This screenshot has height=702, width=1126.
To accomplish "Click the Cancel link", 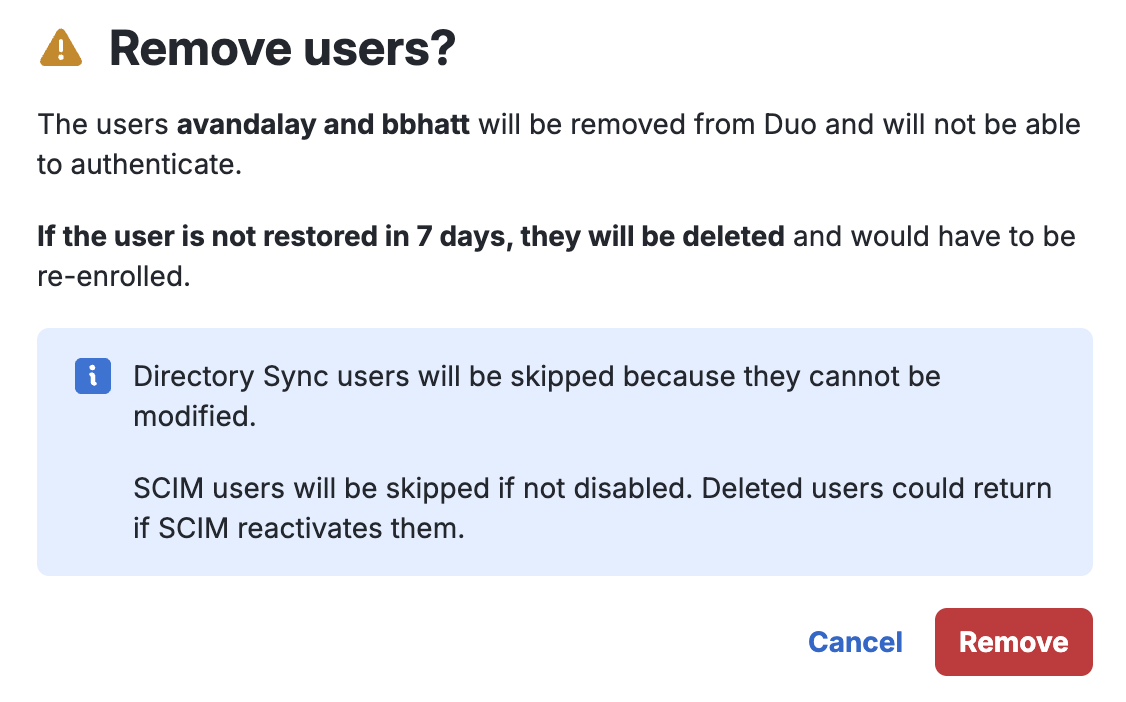I will click(x=855, y=642).
